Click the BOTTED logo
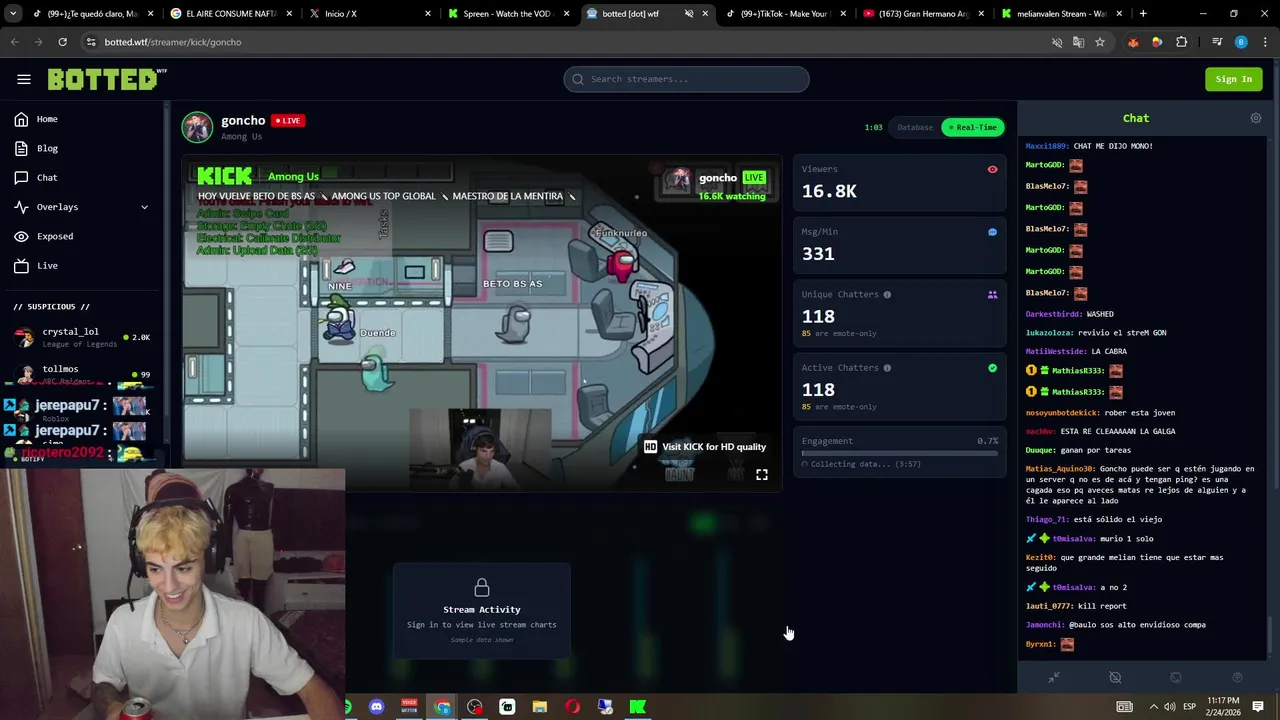 coord(107,79)
